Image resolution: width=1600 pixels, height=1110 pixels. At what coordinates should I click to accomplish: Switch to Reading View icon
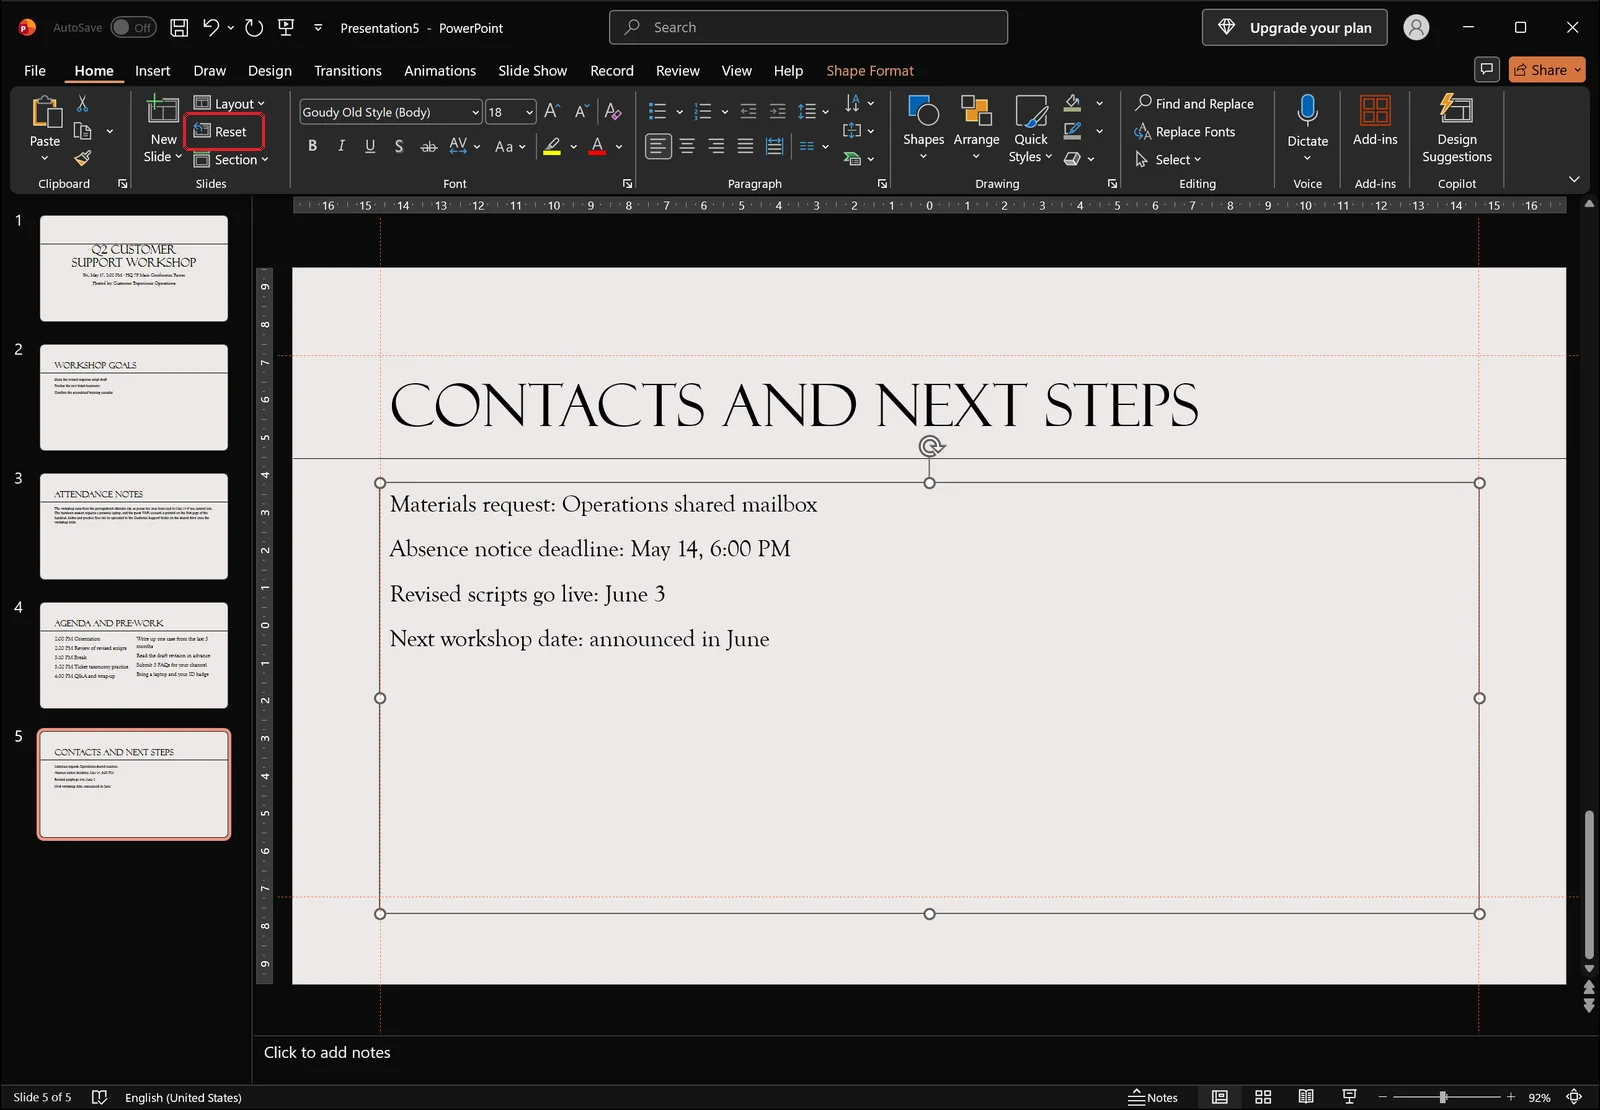[x=1306, y=1097]
